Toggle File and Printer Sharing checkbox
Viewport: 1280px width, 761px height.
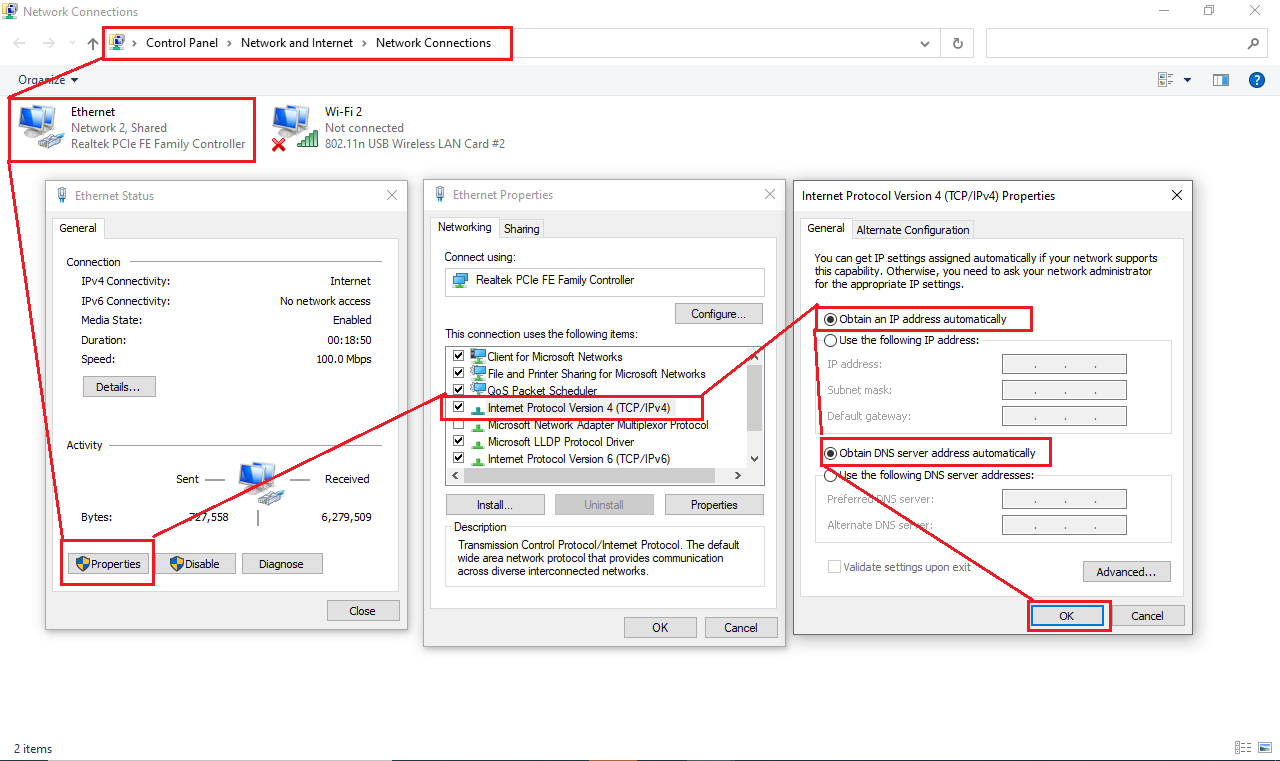pos(459,373)
